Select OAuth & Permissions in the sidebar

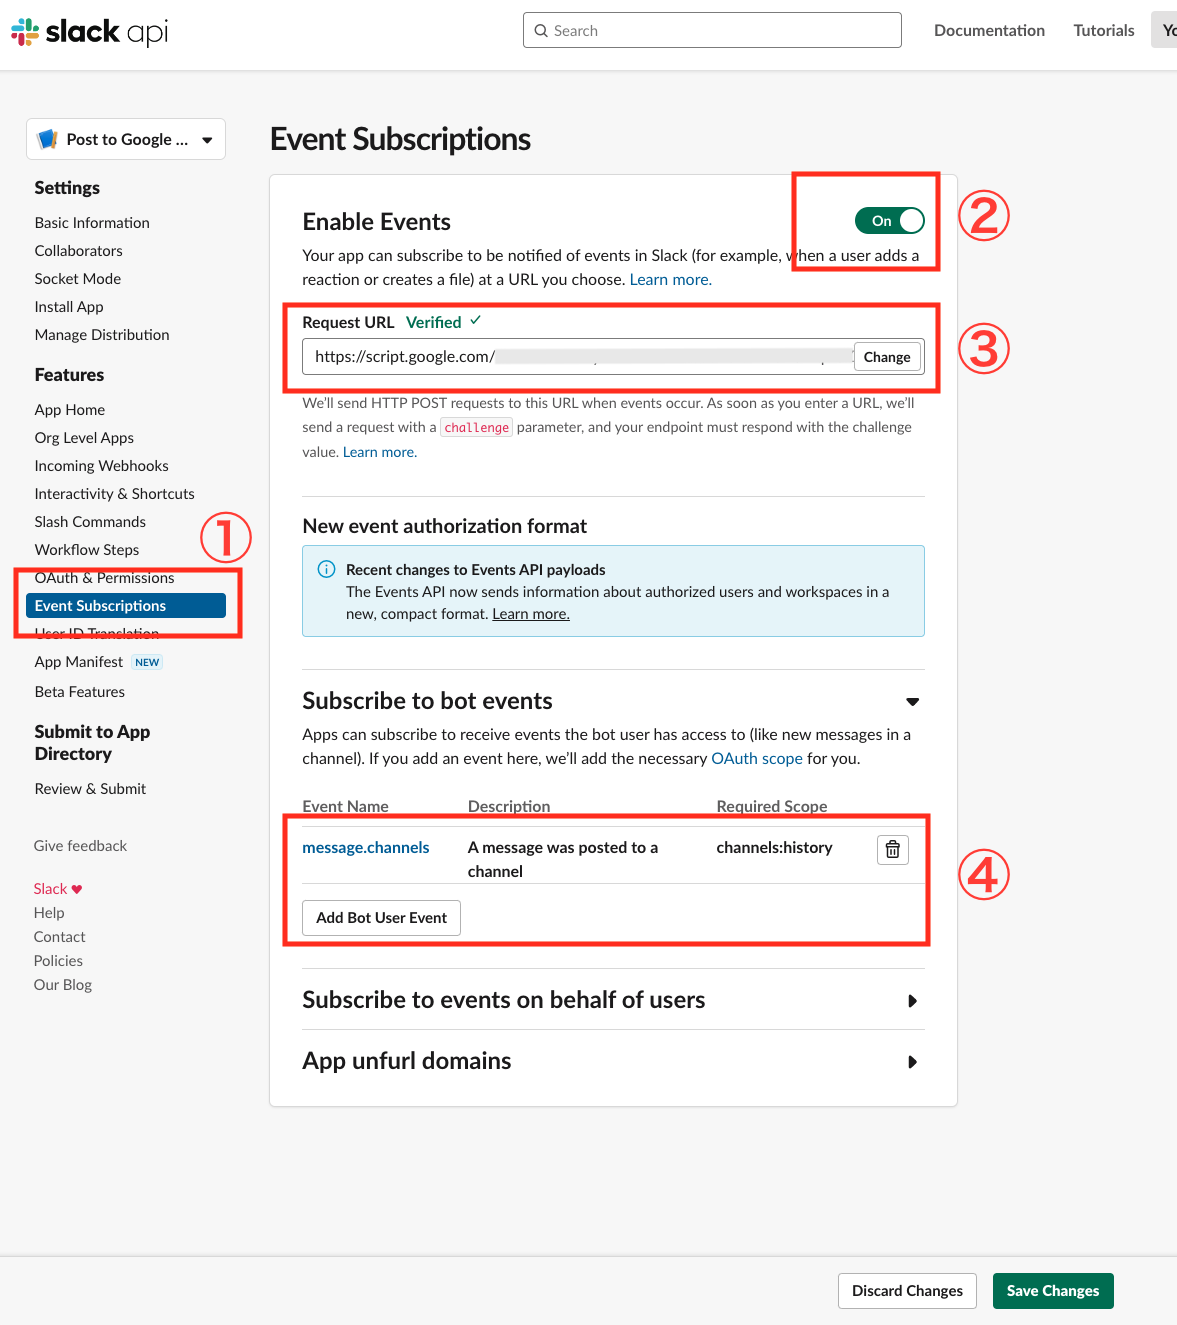click(104, 577)
